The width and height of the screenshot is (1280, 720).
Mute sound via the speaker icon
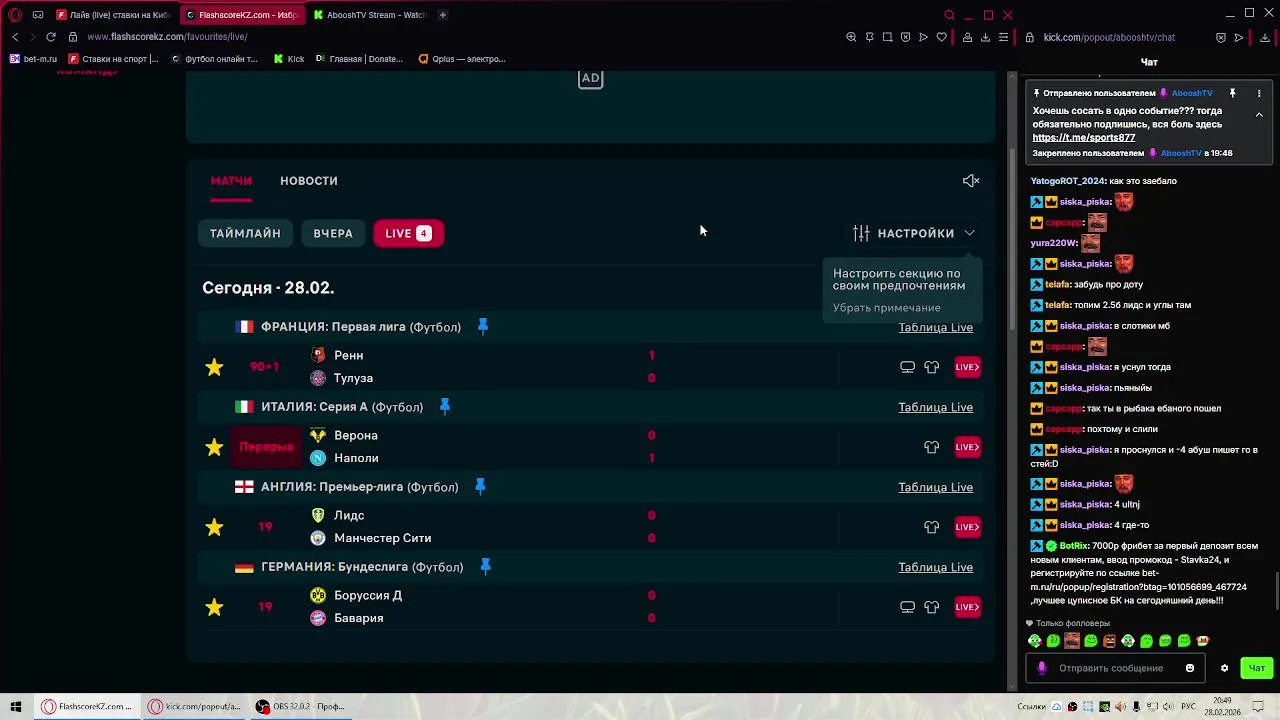971,181
